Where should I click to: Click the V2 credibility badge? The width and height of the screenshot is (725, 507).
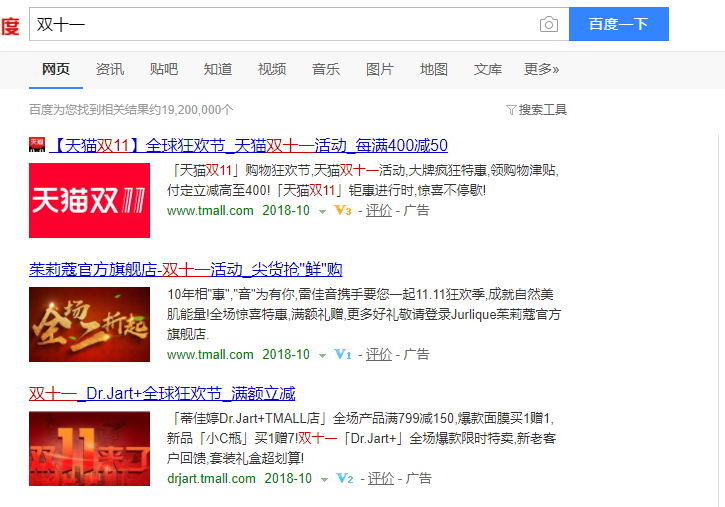pos(344,479)
